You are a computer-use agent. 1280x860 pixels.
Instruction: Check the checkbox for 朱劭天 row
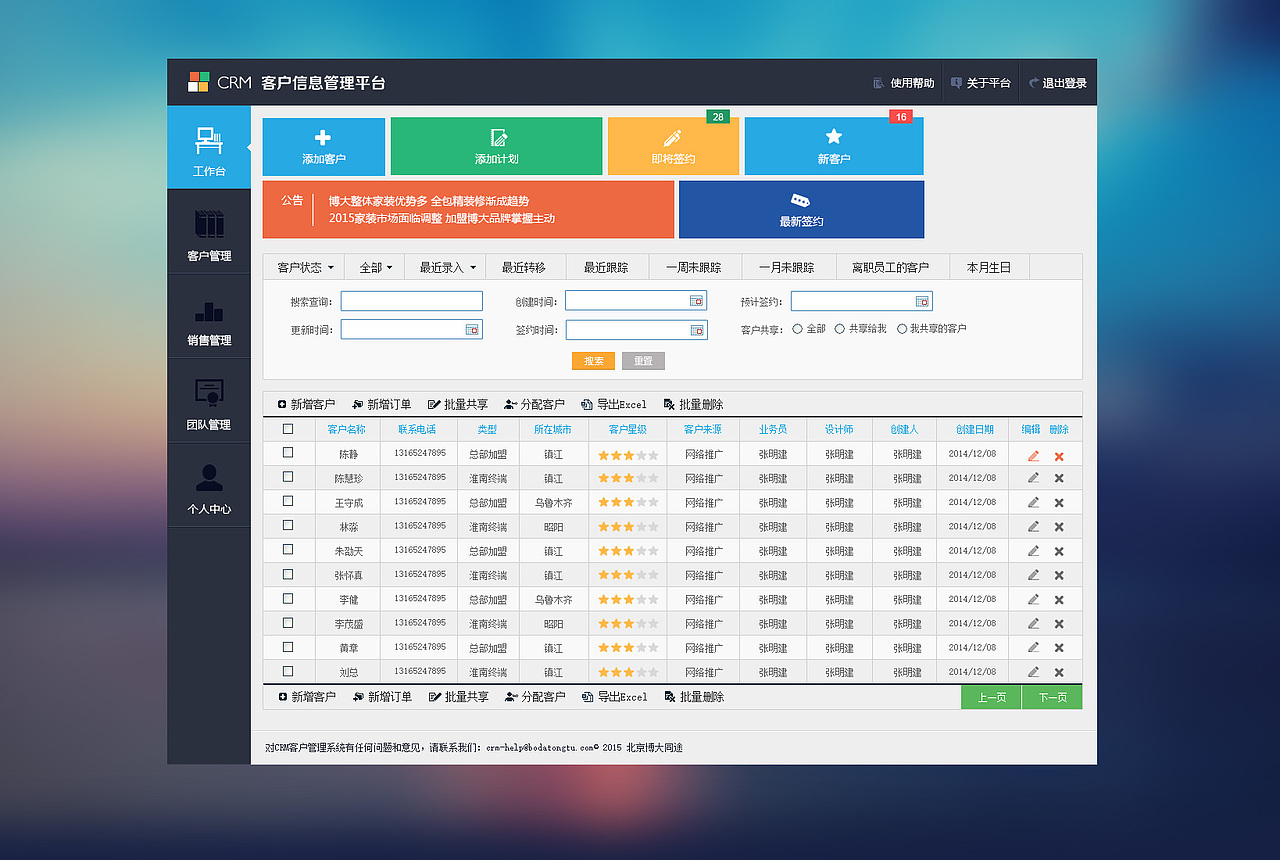click(x=288, y=550)
